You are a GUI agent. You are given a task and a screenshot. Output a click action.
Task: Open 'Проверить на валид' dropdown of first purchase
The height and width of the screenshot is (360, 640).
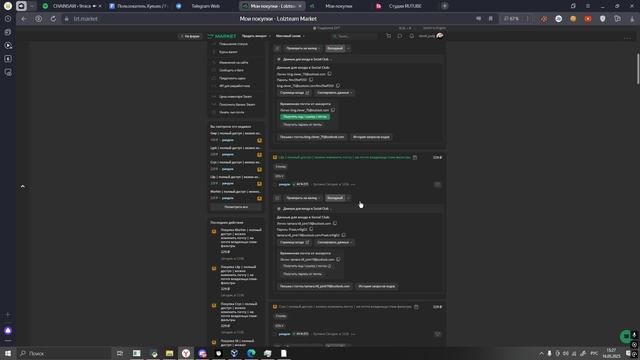[302, 48]
